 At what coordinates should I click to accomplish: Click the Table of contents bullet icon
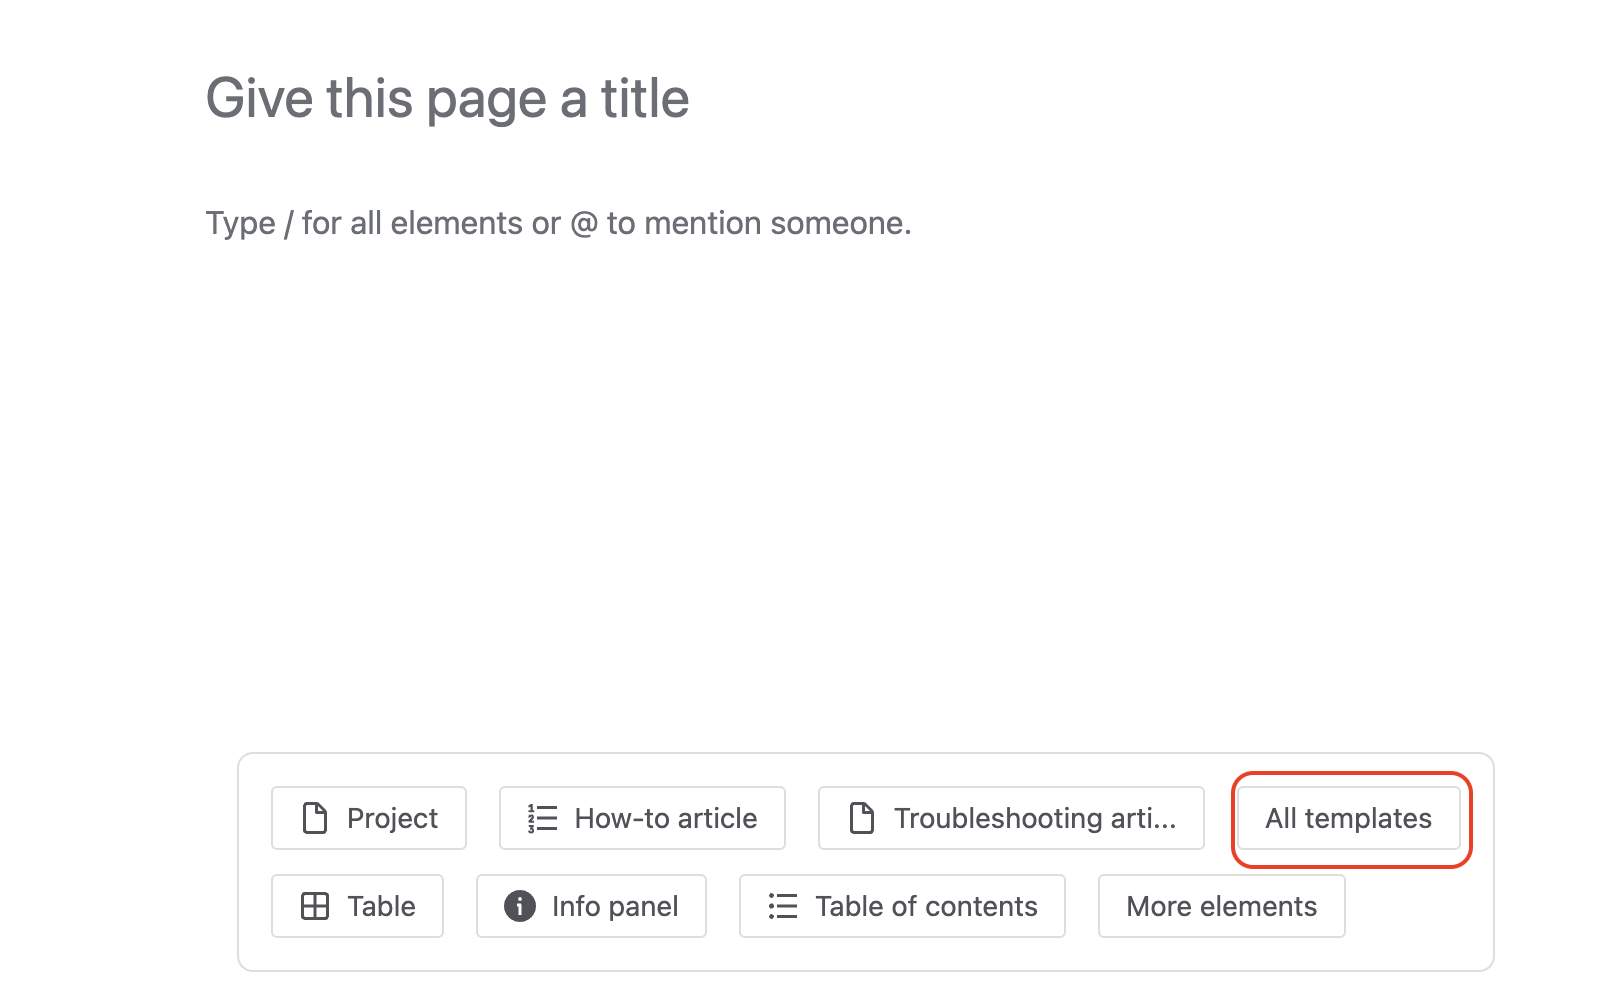783,906
